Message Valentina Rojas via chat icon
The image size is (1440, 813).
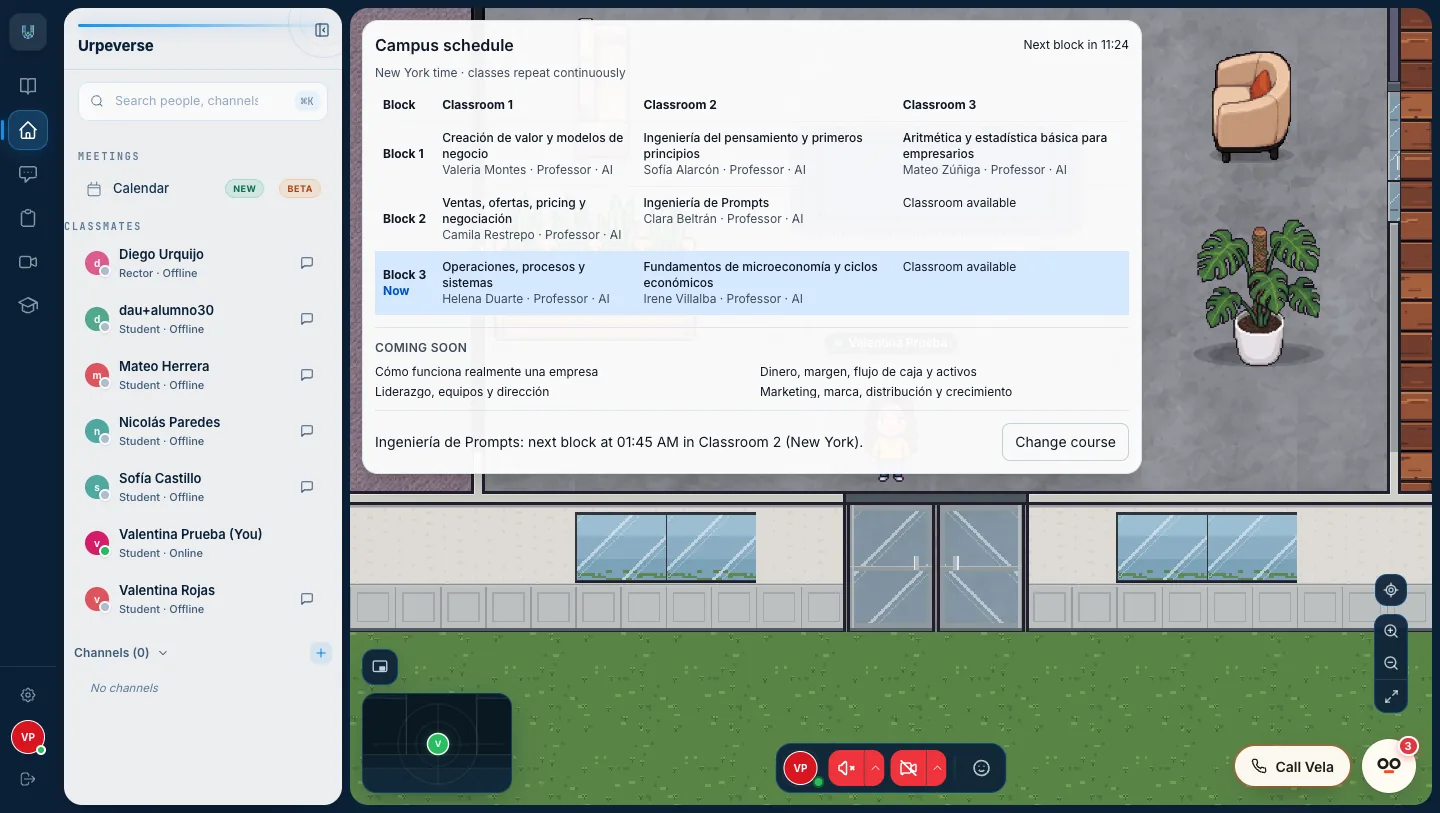307,599
